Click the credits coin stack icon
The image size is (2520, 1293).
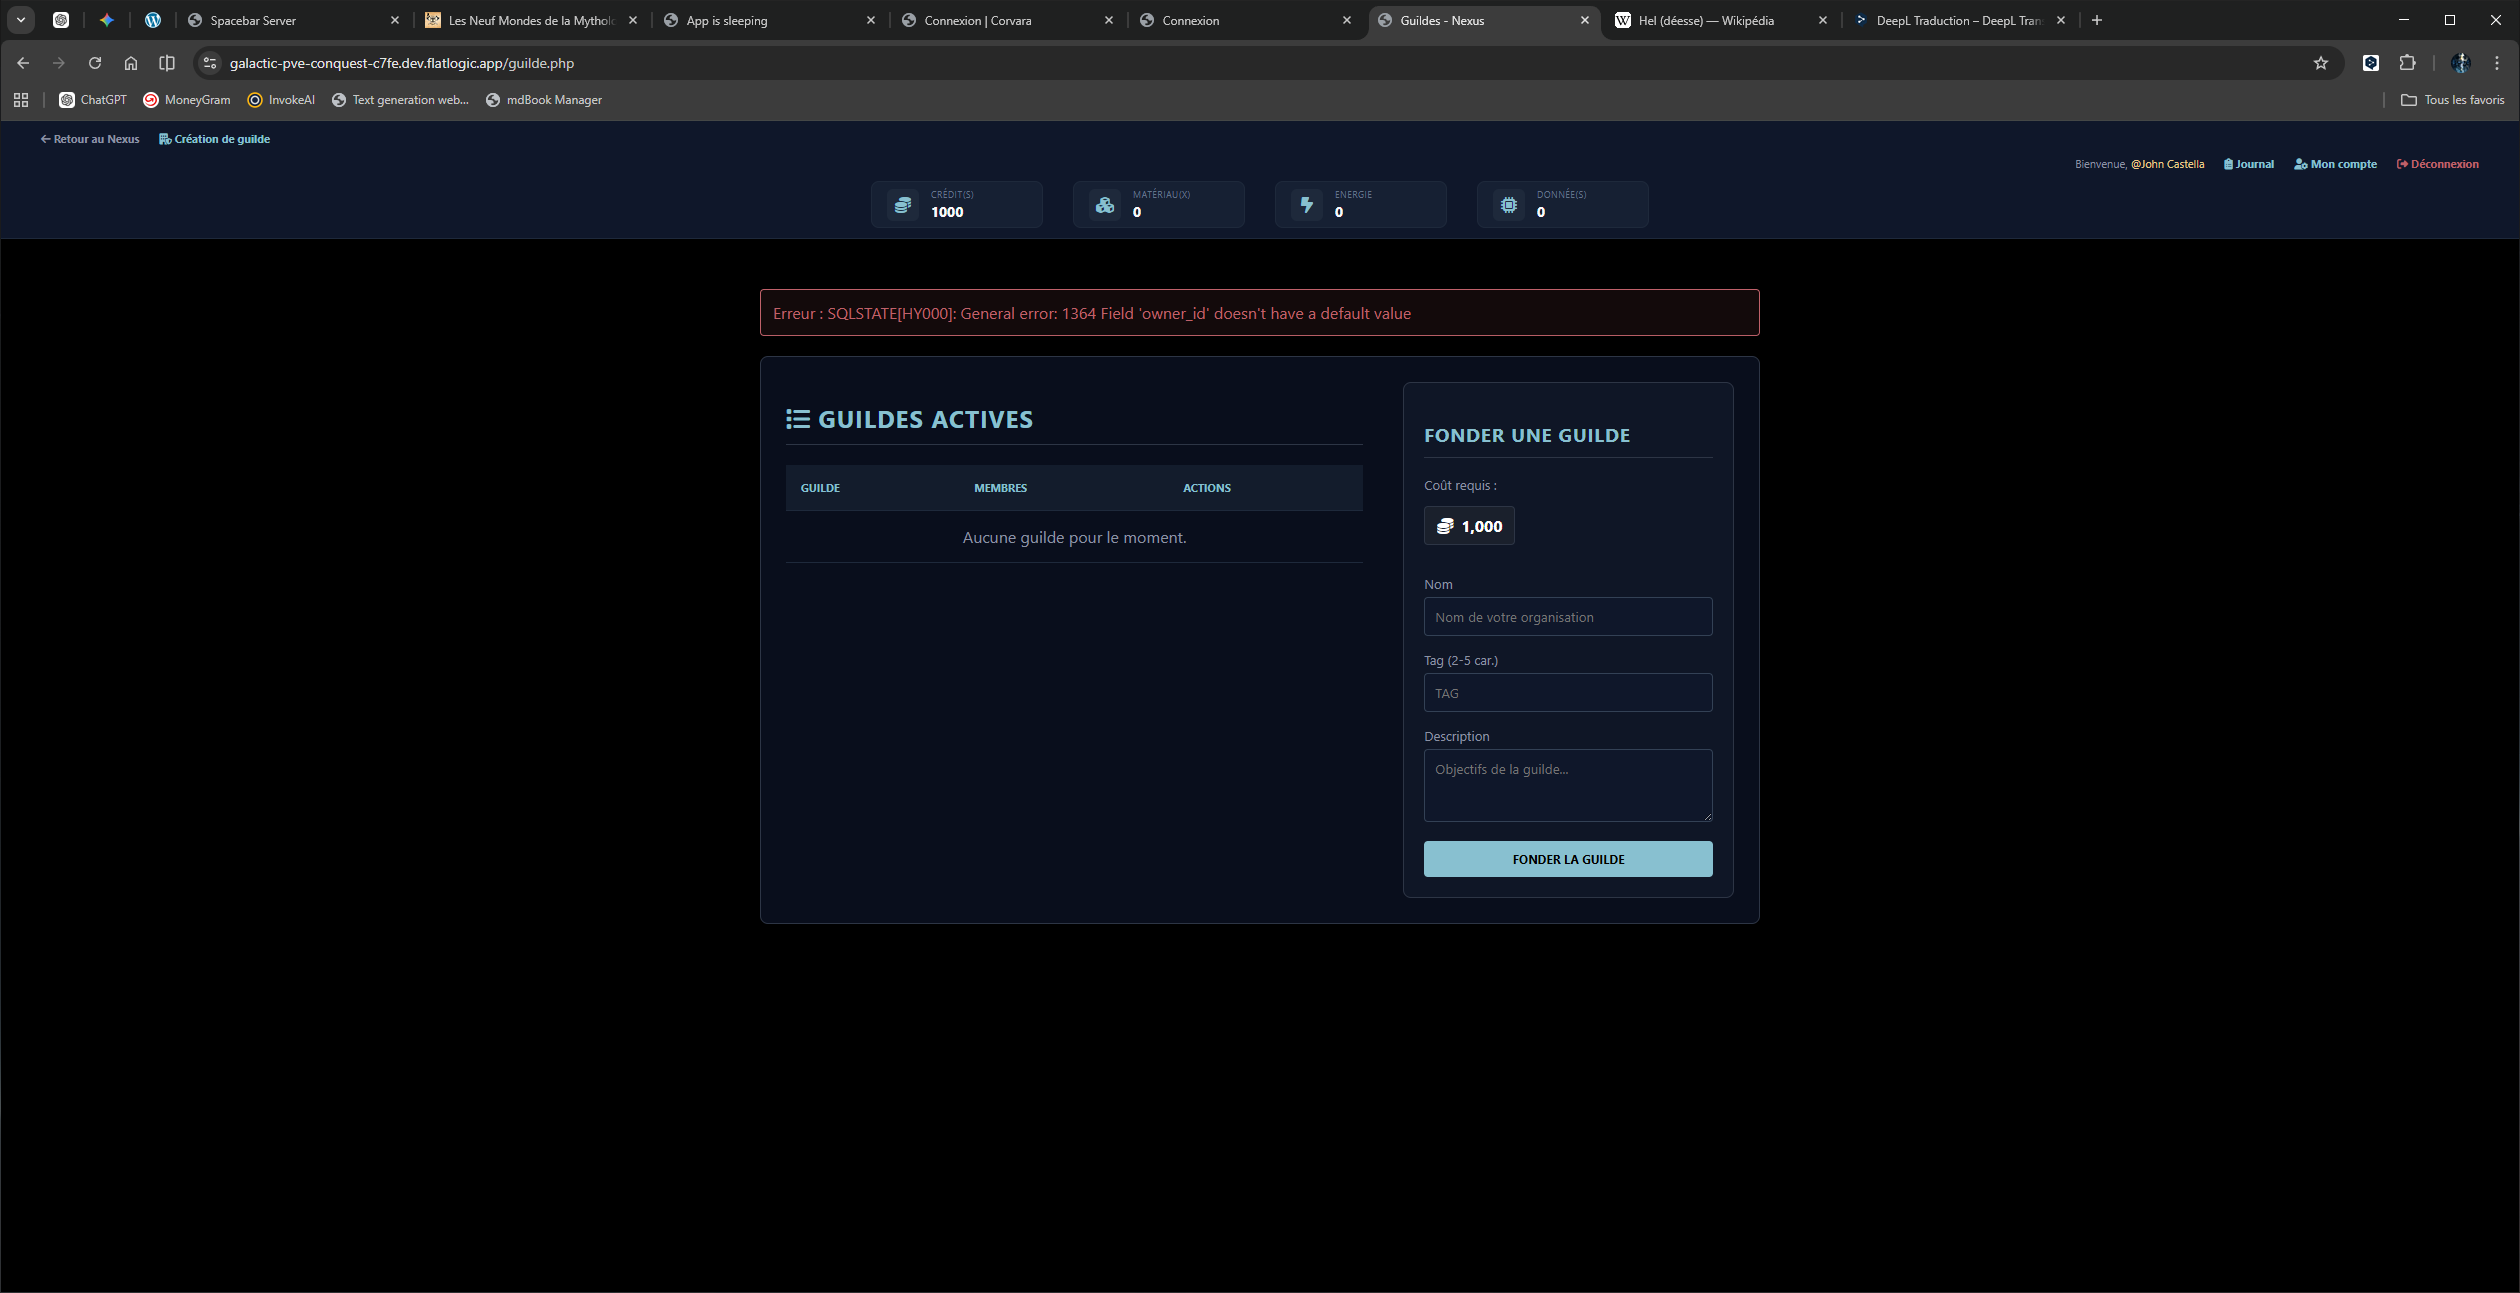(x=902, y=205)
